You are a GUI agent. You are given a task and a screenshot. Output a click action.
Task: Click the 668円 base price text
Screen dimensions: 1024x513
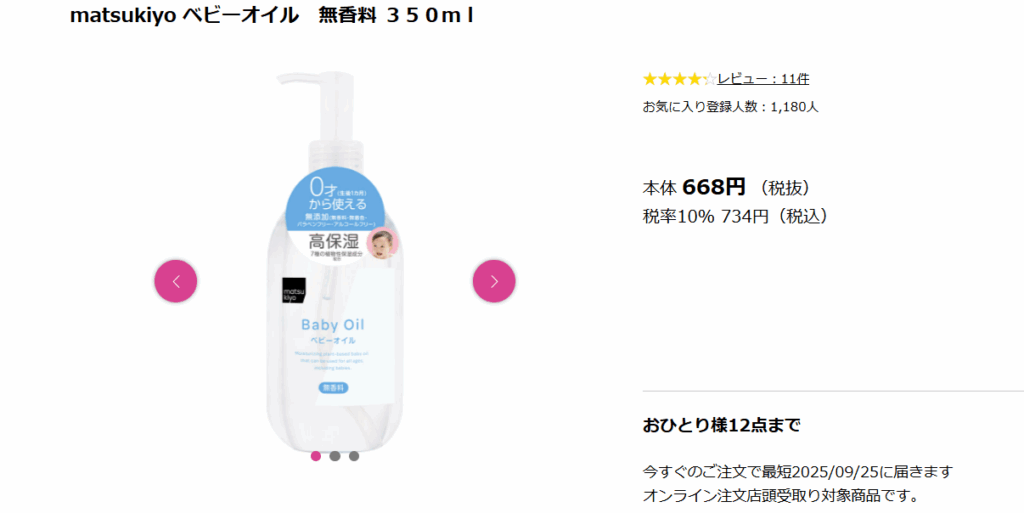pyautogui.click(x=714, y=187)
